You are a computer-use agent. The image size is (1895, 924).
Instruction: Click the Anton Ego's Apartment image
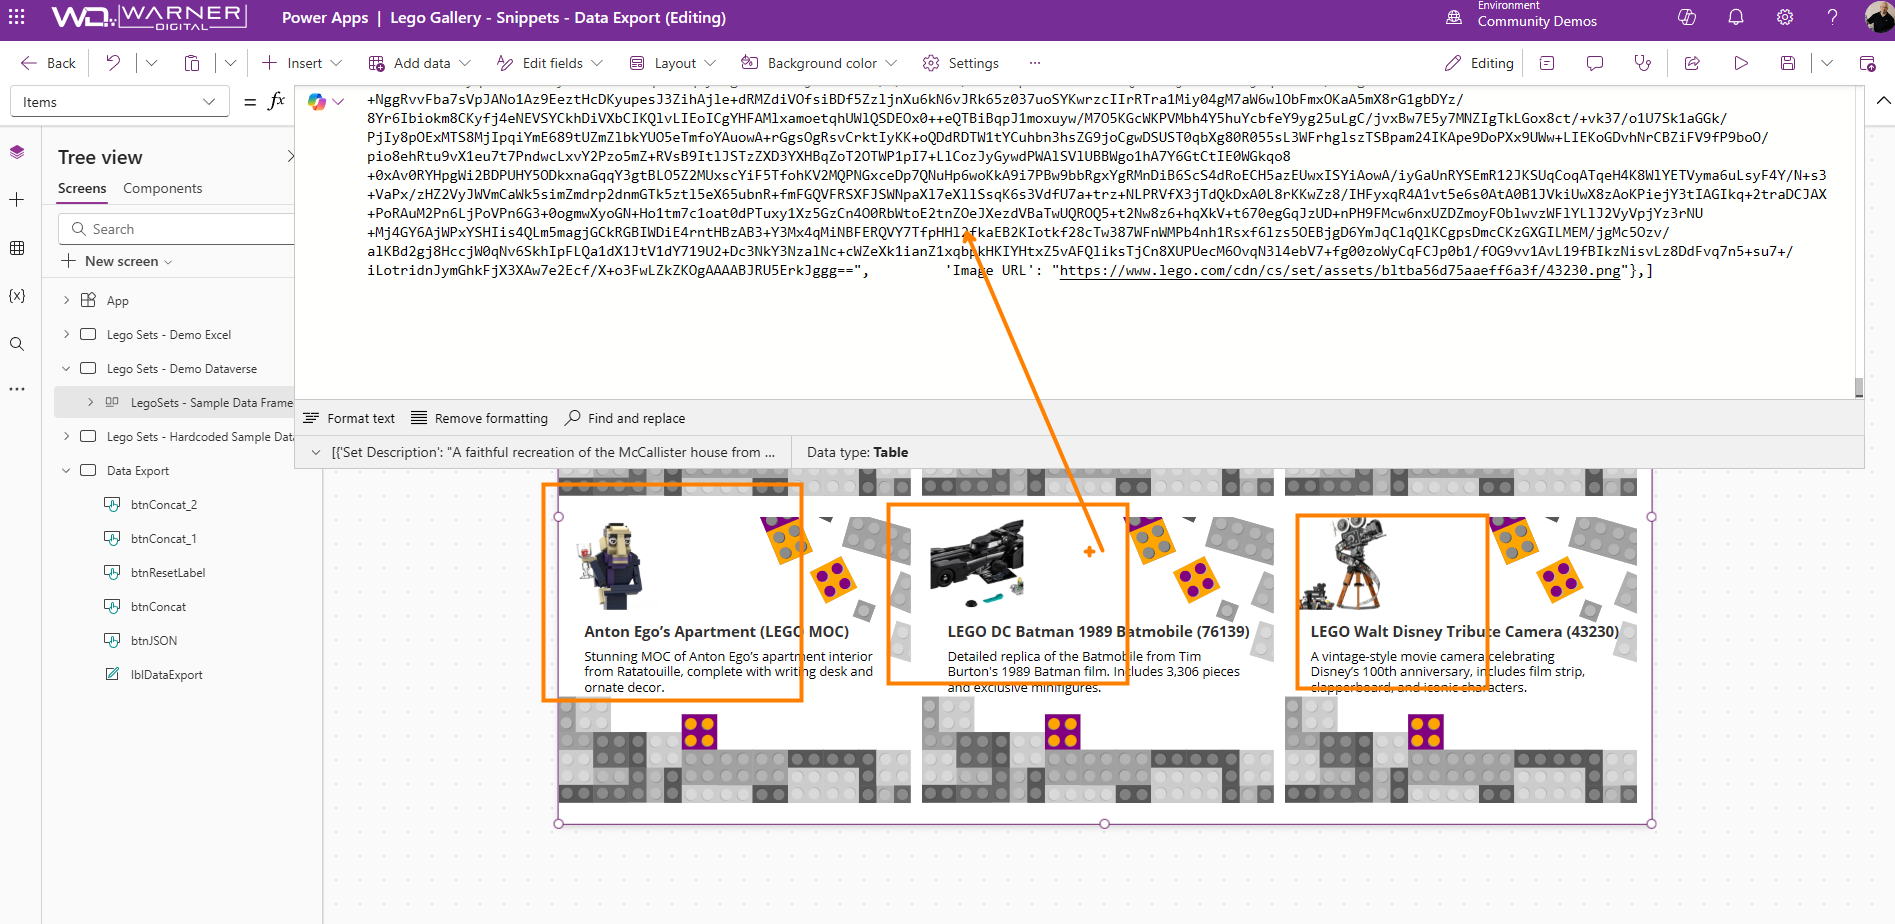611,565
